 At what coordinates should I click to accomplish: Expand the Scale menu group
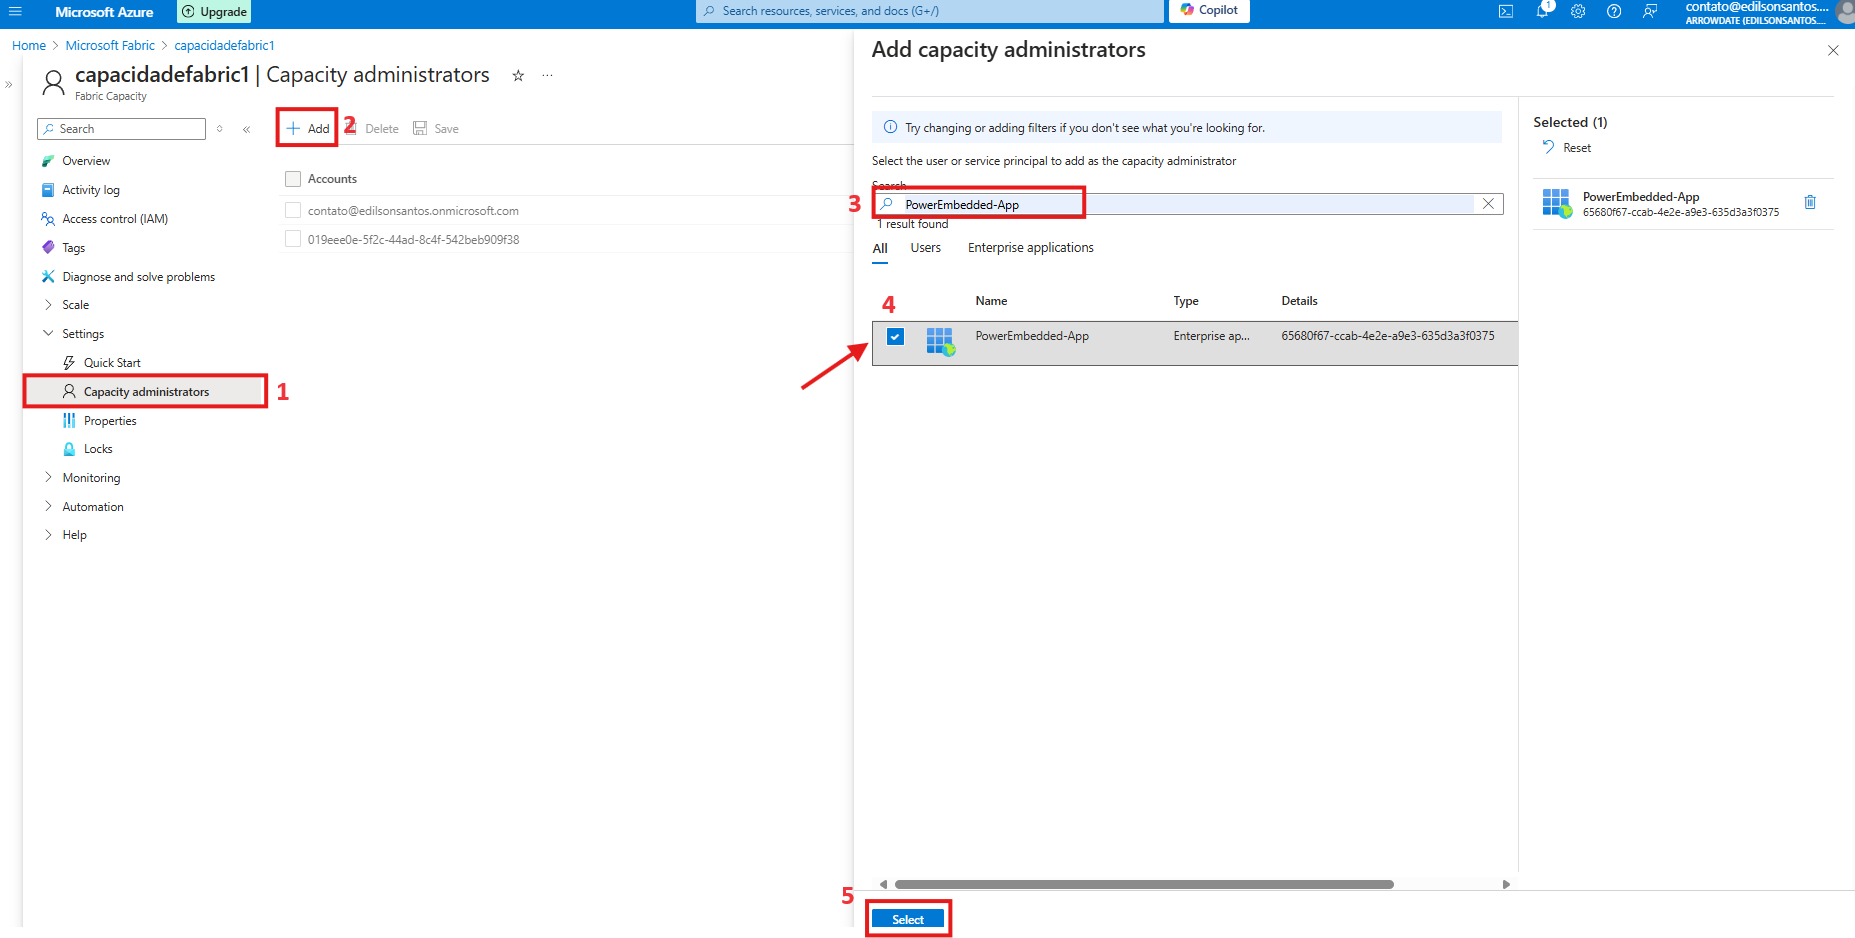pos(48,305)
